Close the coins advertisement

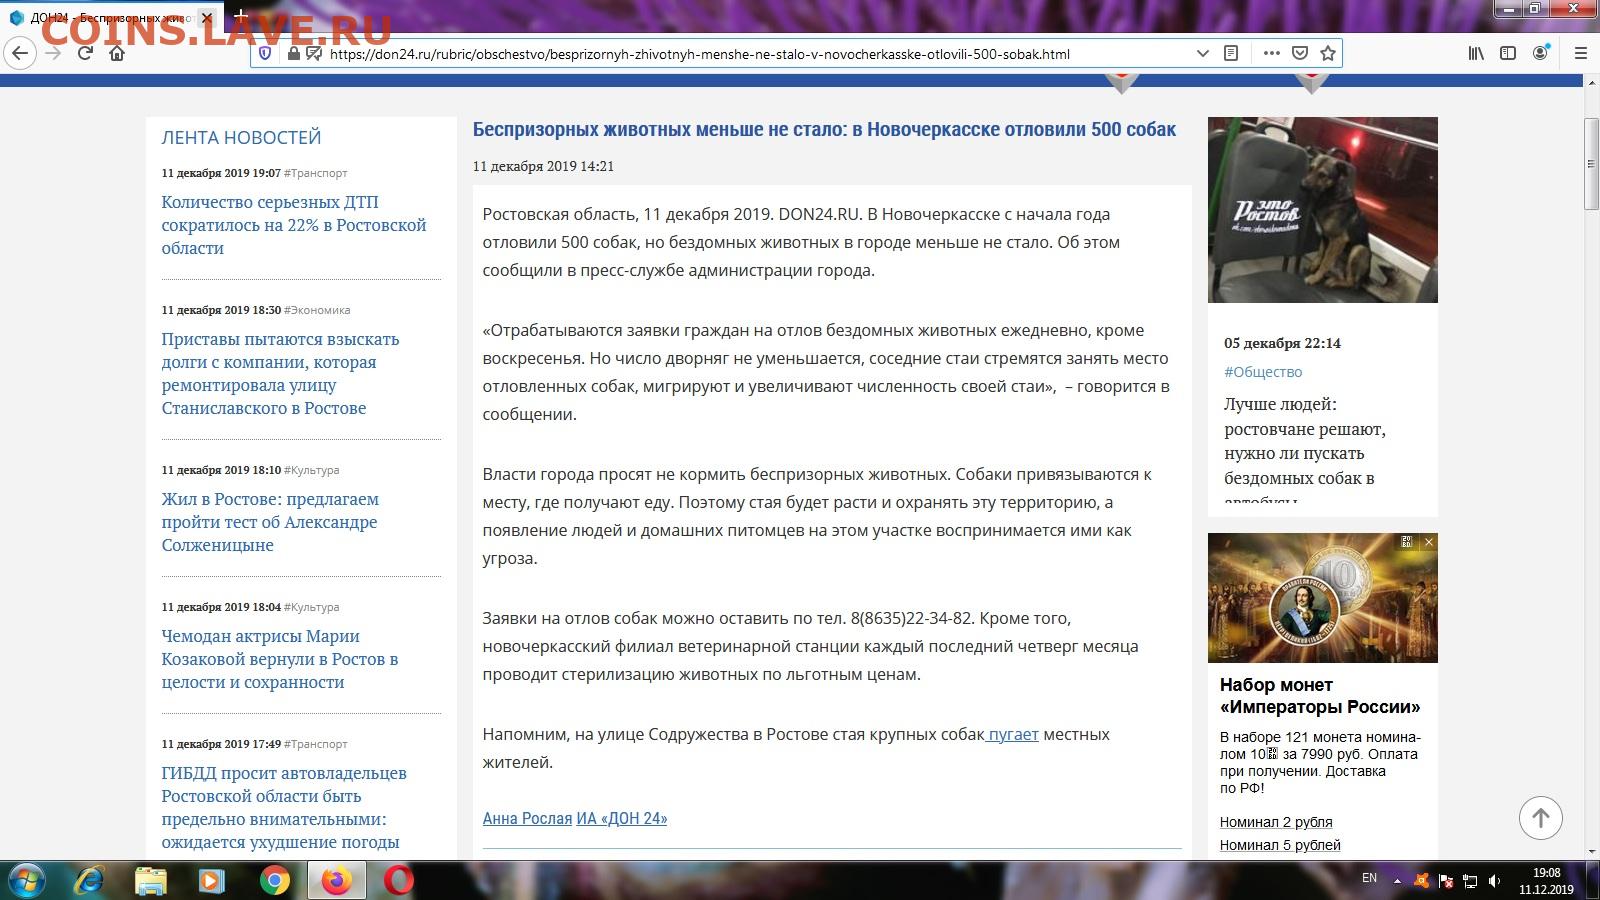tap(1429, 541)
